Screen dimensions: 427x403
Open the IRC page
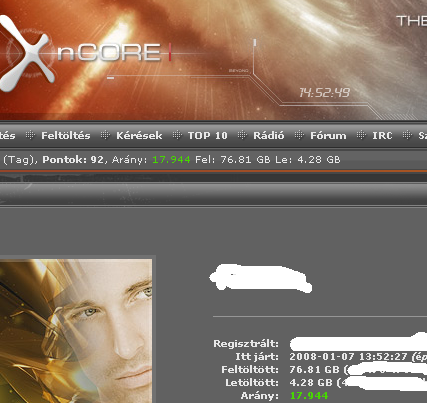tap(382, 136)
